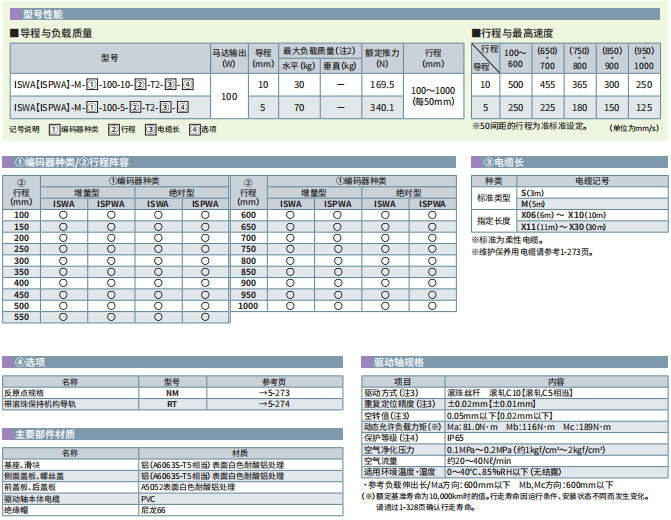
Task: Select spec item 驱动方式 (注3)
Action: pos(391,393)
